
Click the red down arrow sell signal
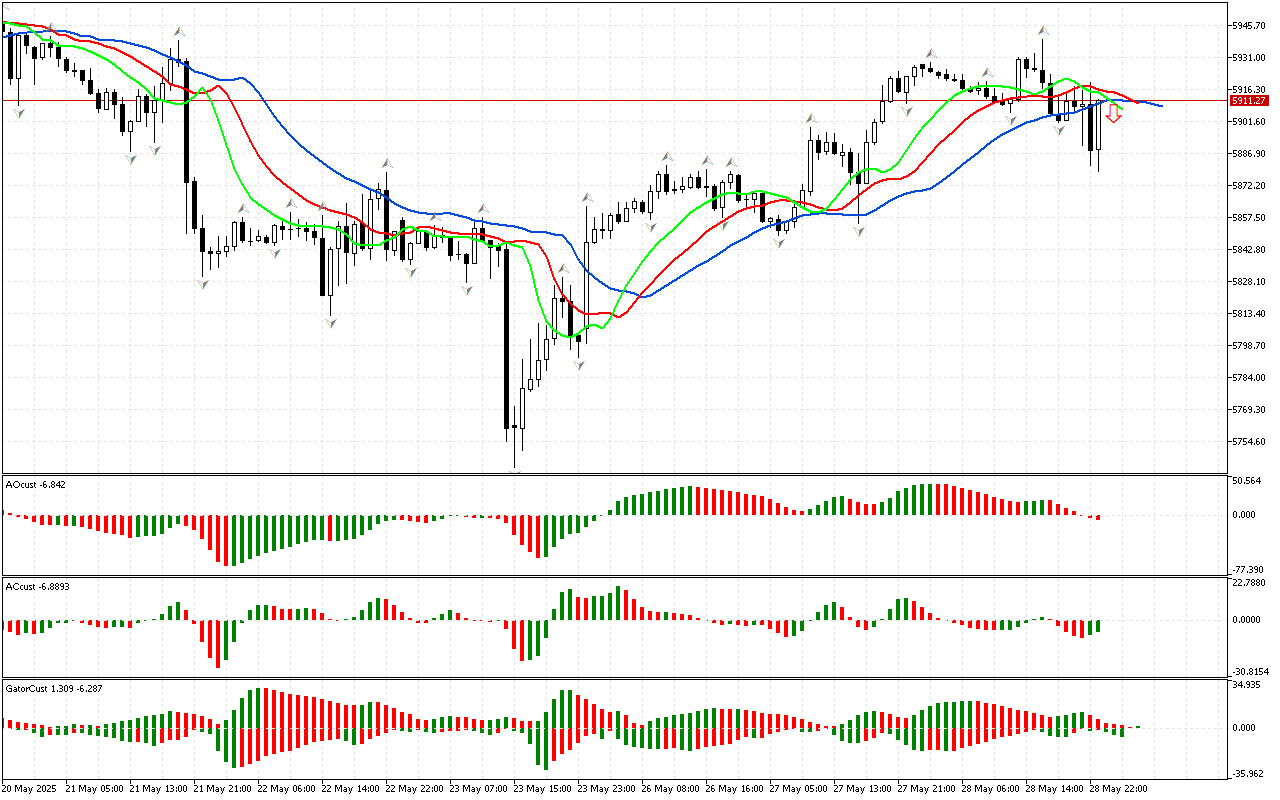point(1113,114)
